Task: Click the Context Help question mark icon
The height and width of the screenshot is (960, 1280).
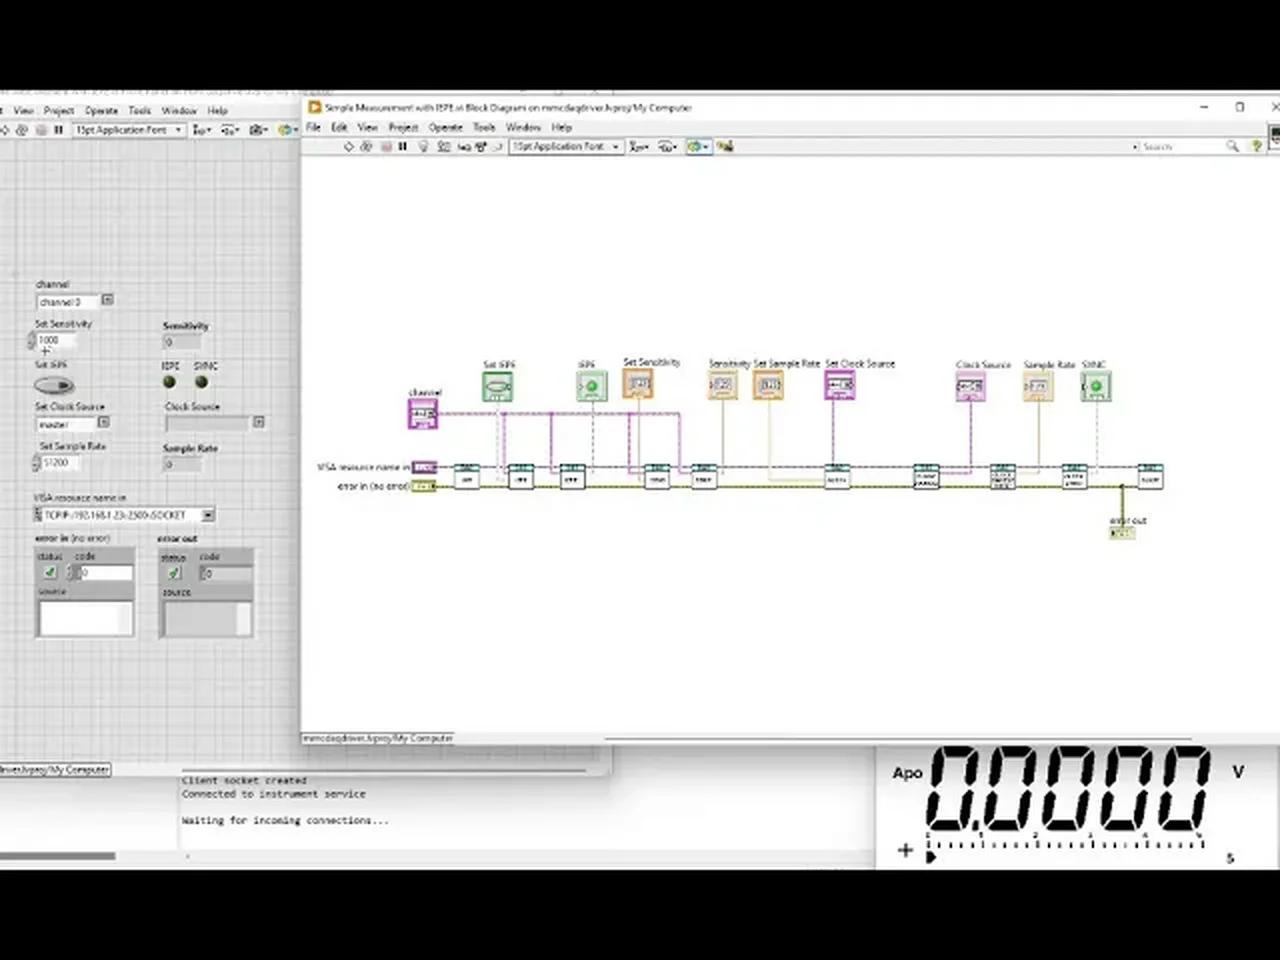Action: (x=1257, y=146)
